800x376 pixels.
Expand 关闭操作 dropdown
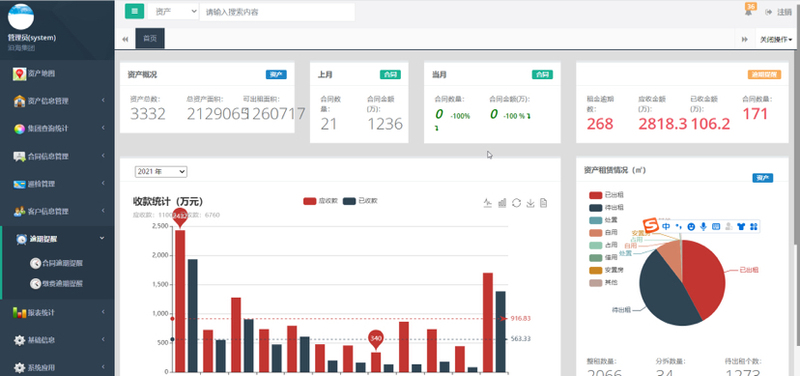[x=776, y=39]
